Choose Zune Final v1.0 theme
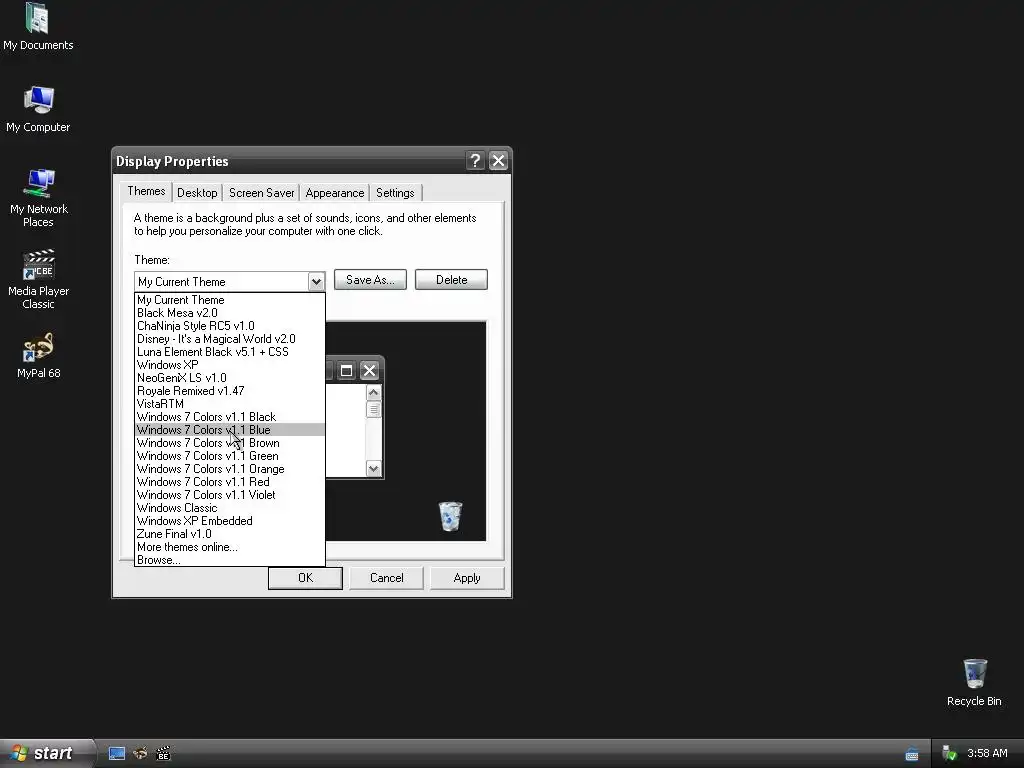The image size is (1024, 768). [x=230, y=534]
